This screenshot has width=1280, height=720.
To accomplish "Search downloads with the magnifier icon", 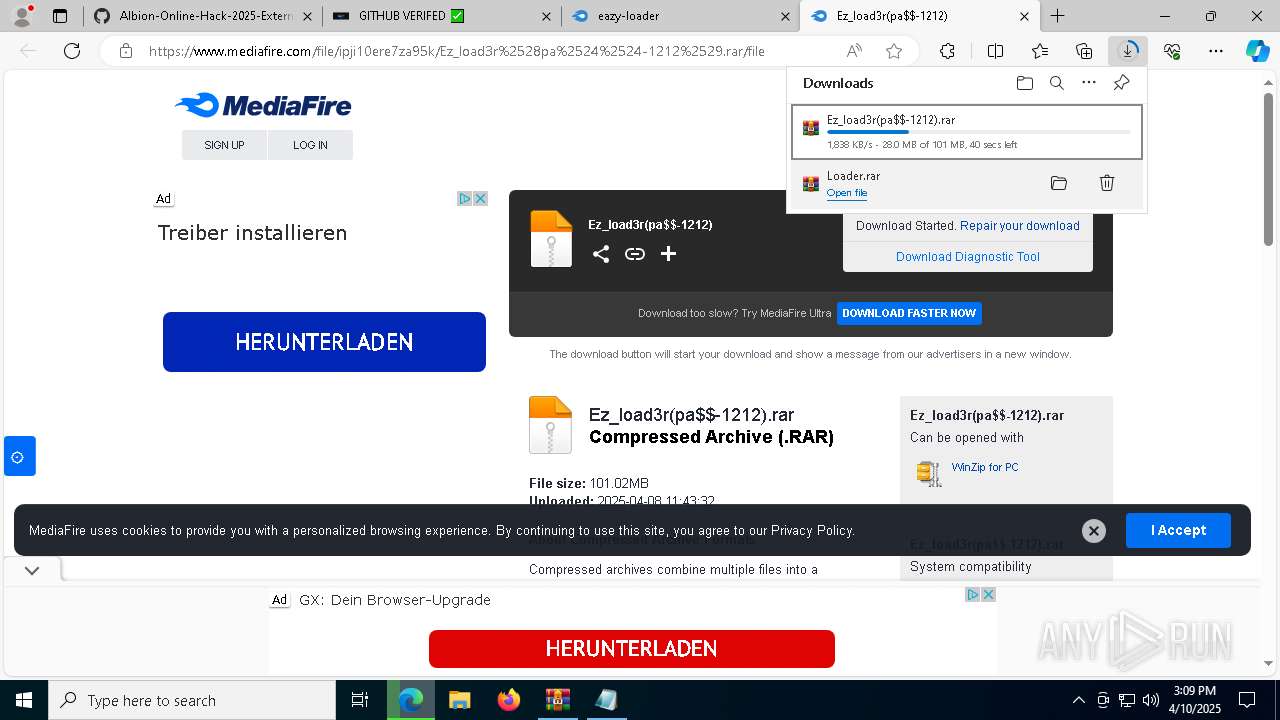I will pyautogui.click(x=1056, y=83).
